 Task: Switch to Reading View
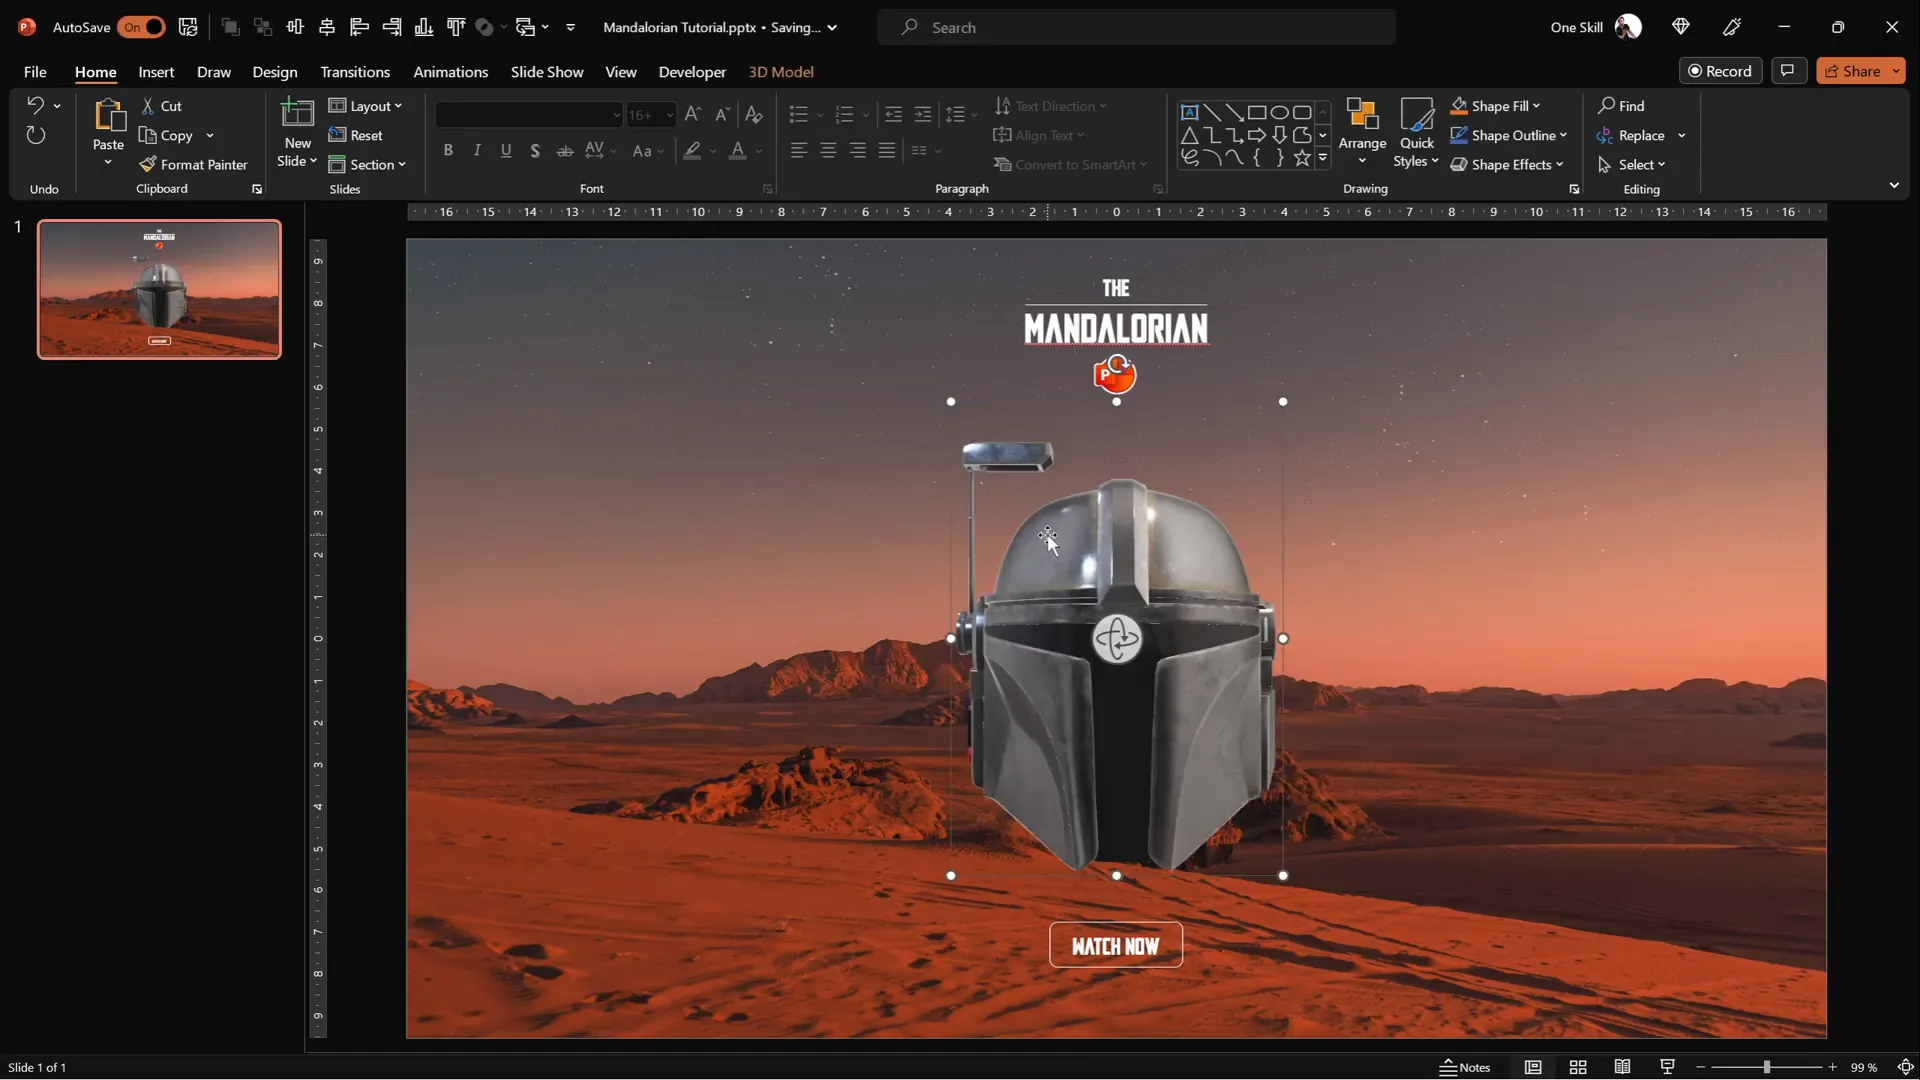click(x=1622, y=1067)
